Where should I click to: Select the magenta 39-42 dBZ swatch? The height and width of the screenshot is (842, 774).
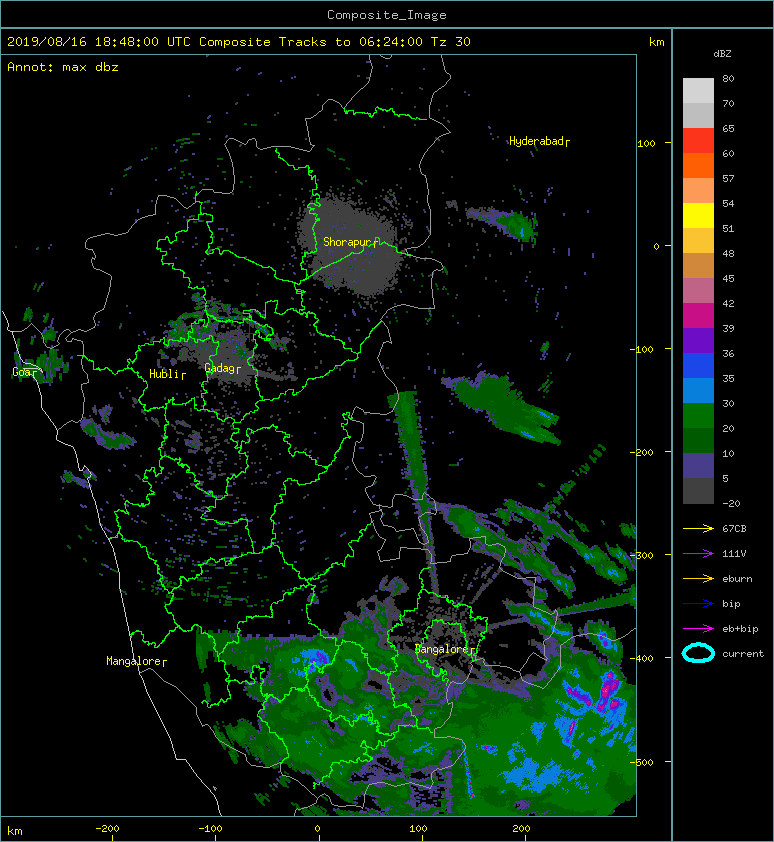click(x=698, y=316)
